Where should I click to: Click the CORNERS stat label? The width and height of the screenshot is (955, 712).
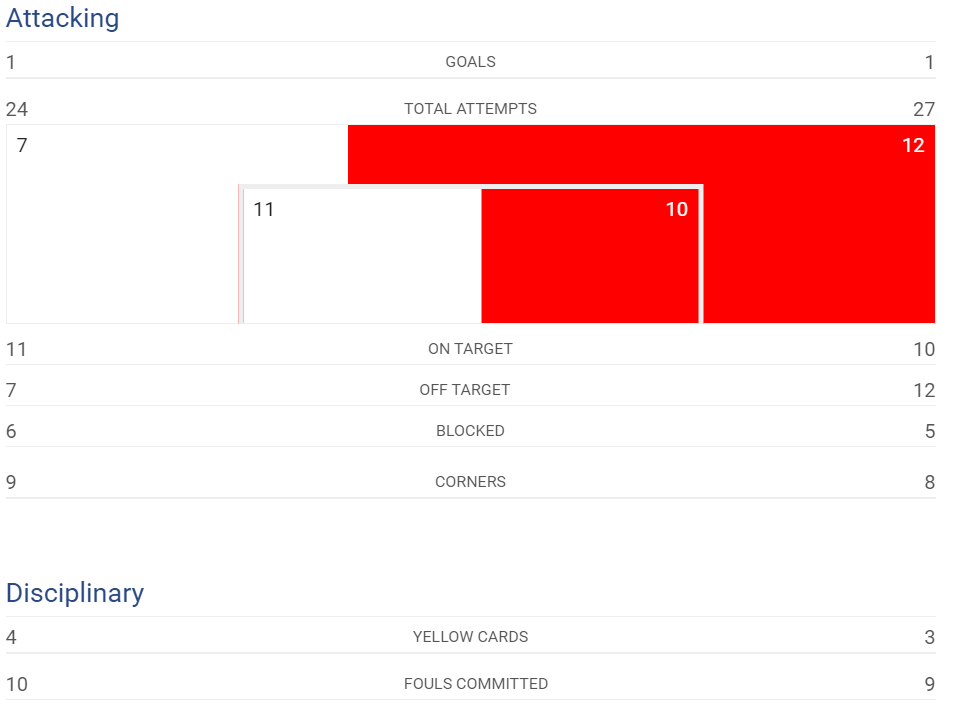click(470, 482)
